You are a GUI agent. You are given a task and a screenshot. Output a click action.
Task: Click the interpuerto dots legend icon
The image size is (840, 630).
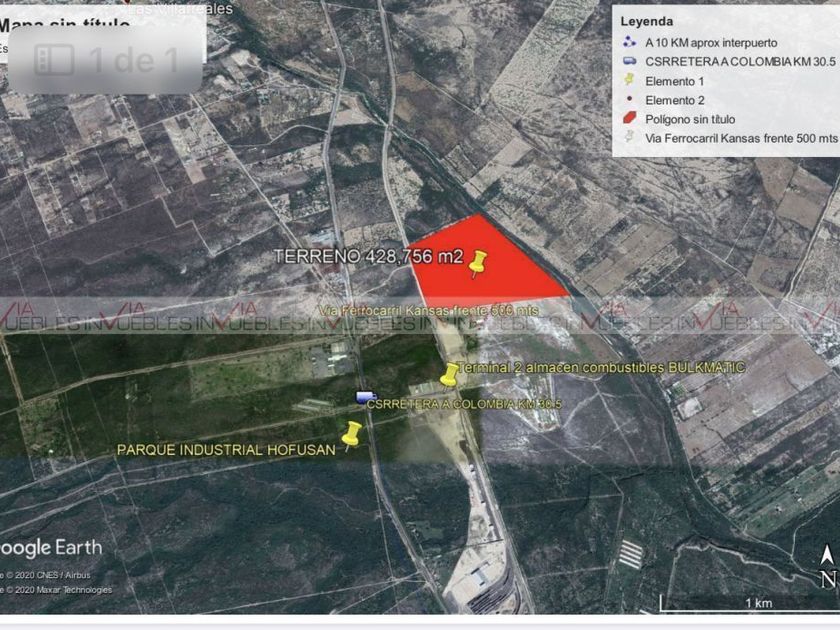pos(629,42)
